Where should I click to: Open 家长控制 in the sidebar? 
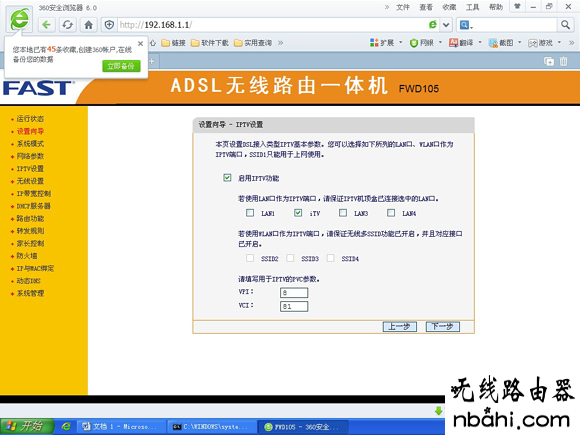click(x=30, y=243)
